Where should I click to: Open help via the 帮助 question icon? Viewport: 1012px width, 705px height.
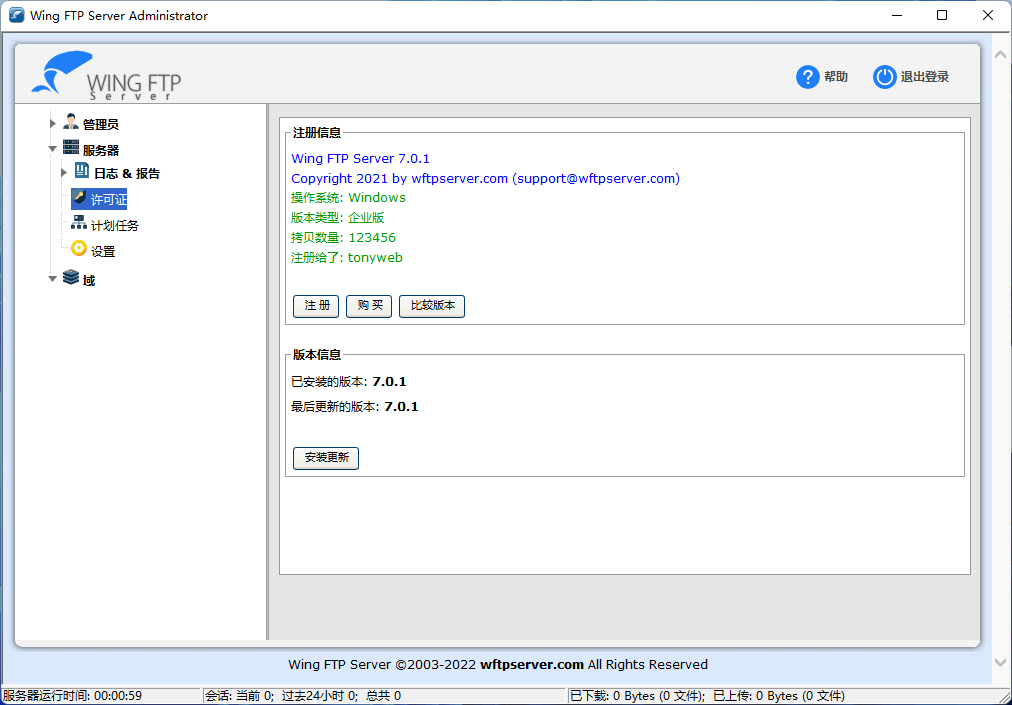coord(807,76)
